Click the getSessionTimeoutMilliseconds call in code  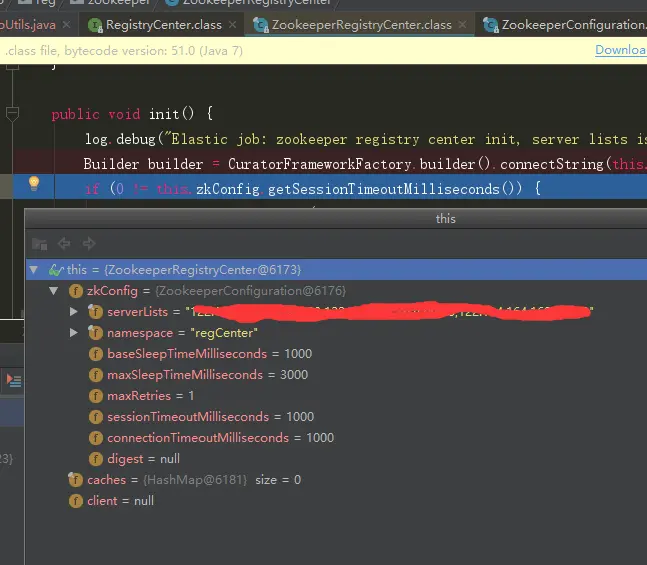(383, 189)
